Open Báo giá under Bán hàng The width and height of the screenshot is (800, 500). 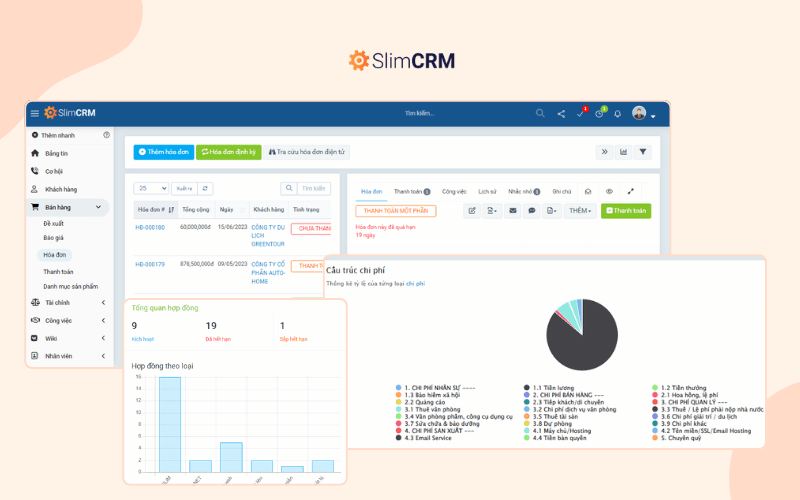(x=53, y=238)
